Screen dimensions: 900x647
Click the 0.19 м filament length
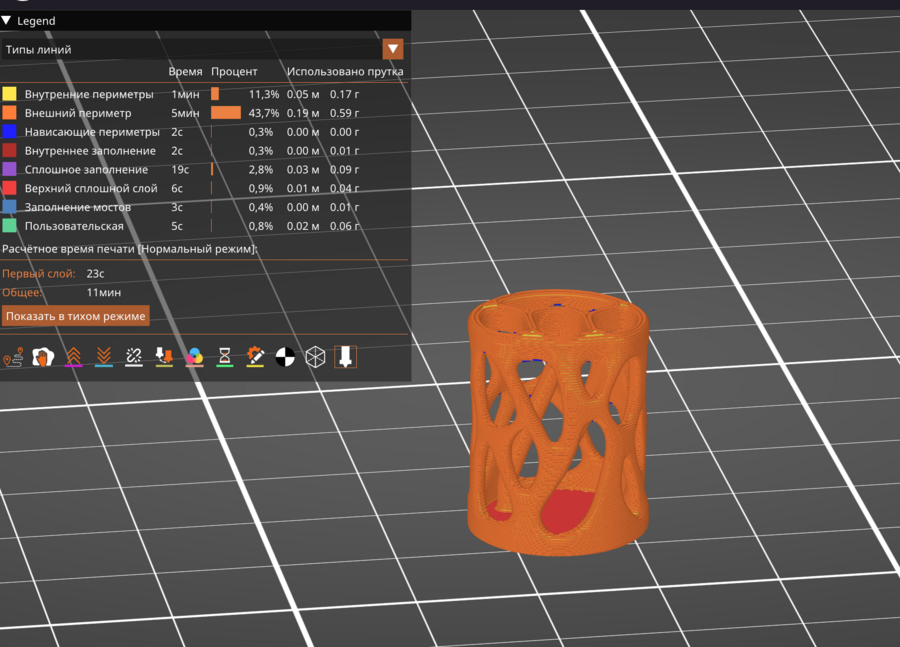click(x=303, y=113)
